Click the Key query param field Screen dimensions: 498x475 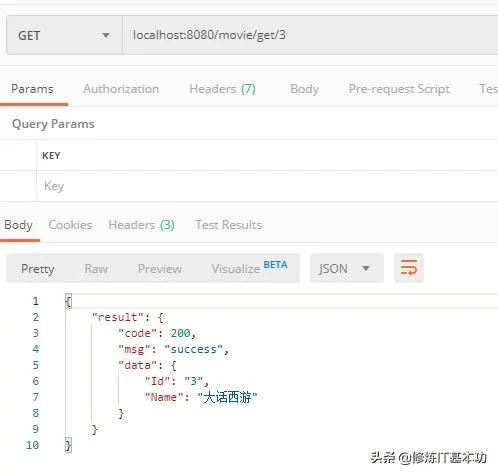[x=267, y=186]
